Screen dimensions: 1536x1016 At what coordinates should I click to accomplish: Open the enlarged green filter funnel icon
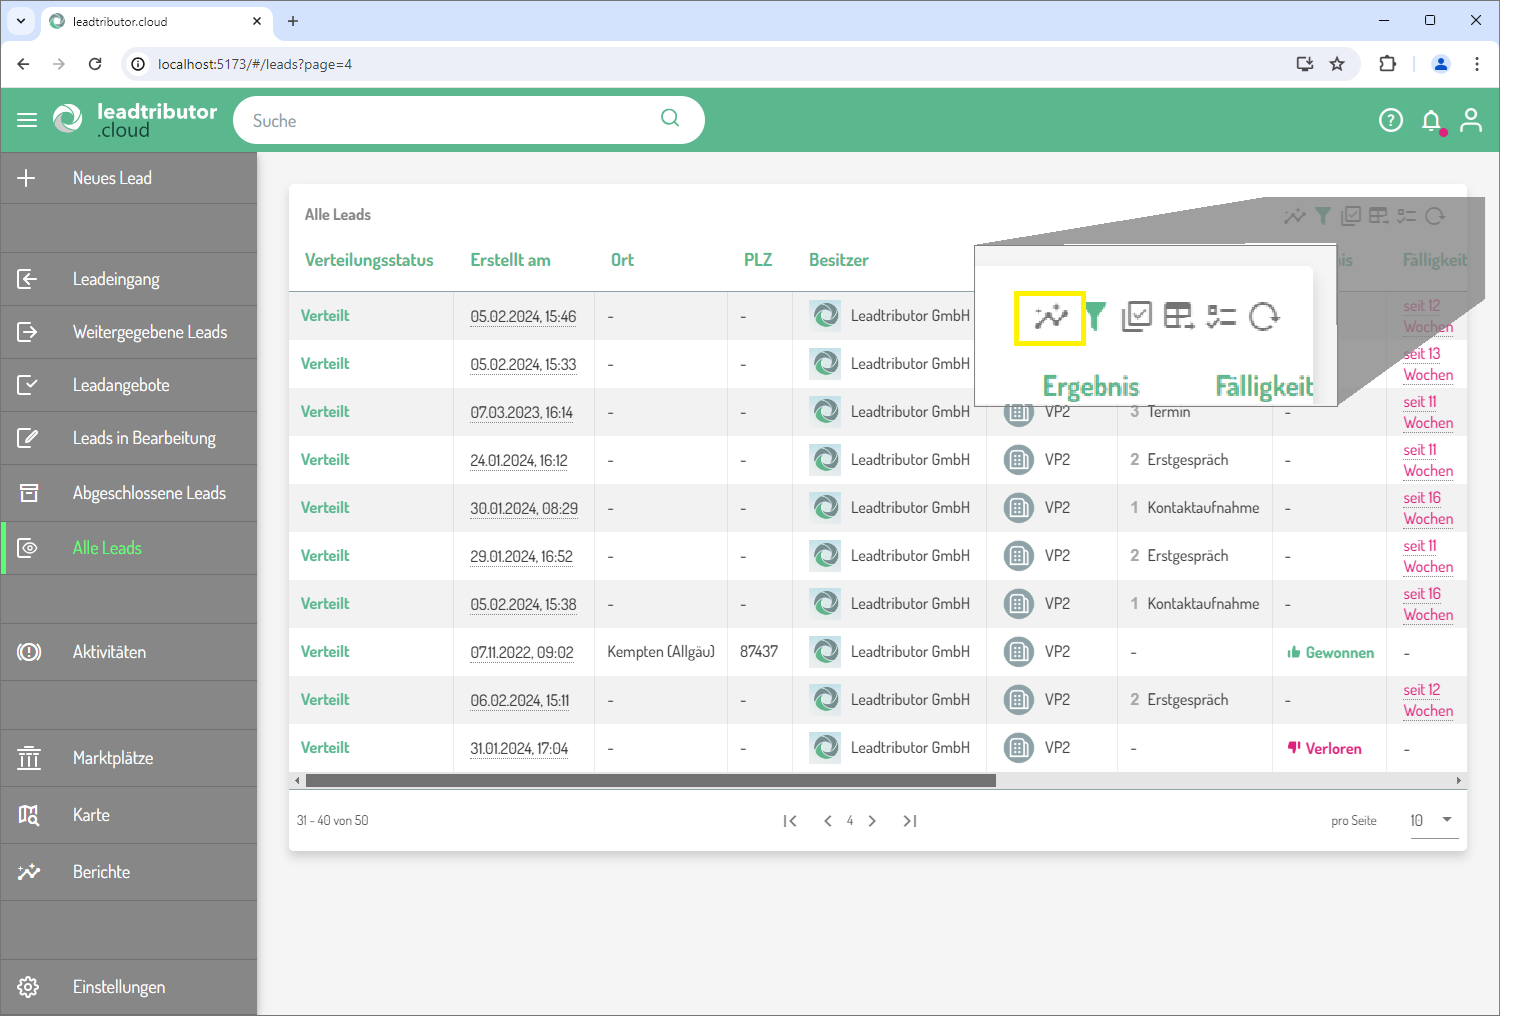[x=1096, y=317]
